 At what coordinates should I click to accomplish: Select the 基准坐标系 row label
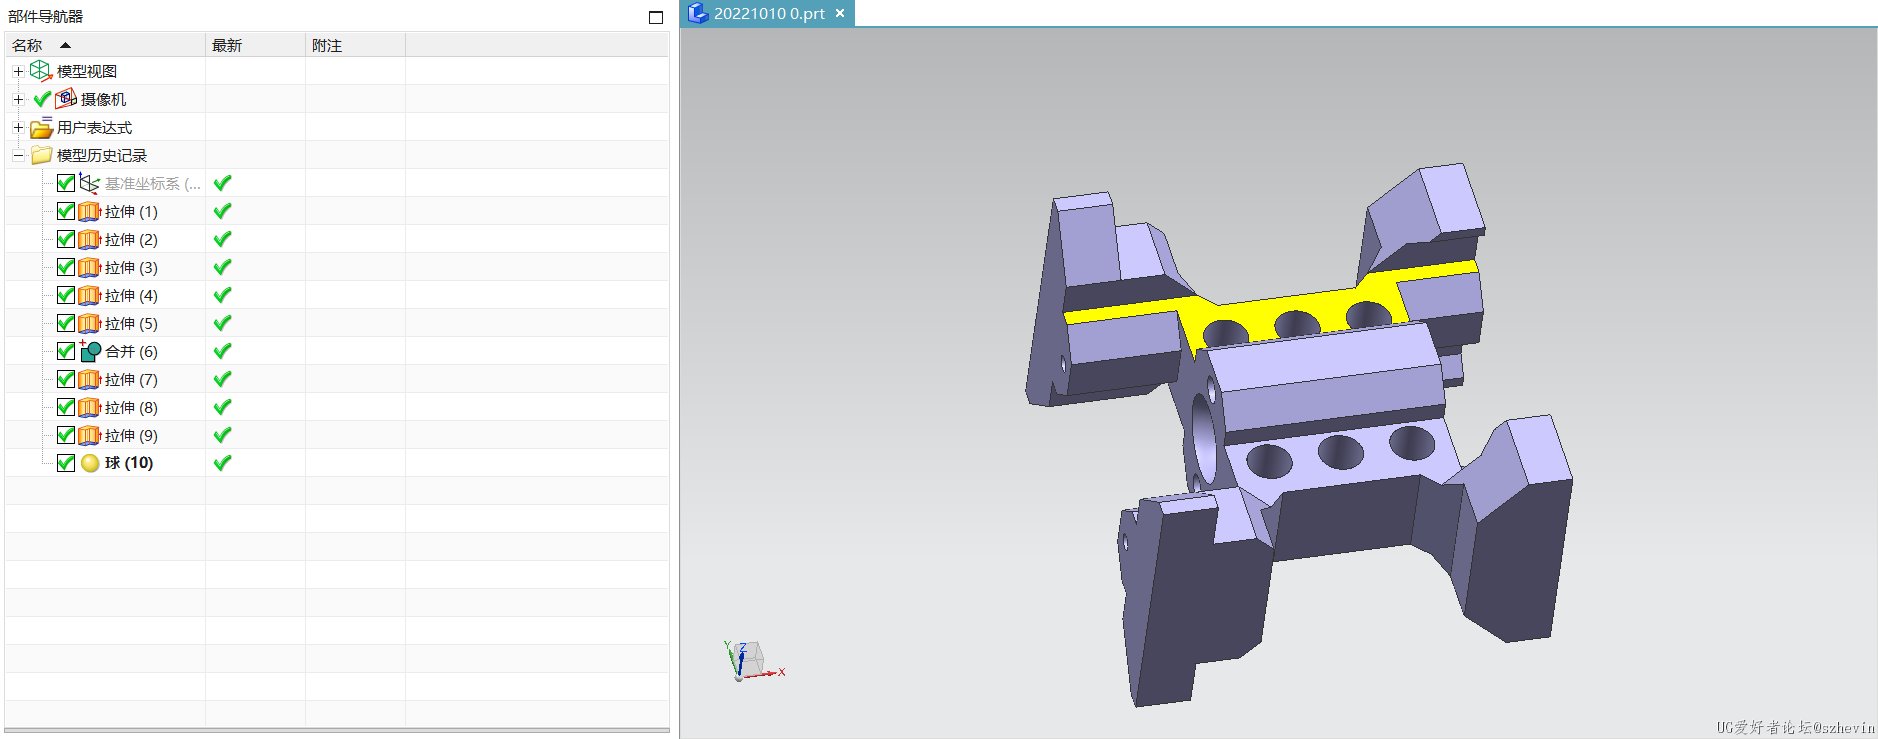pos(152,183)
